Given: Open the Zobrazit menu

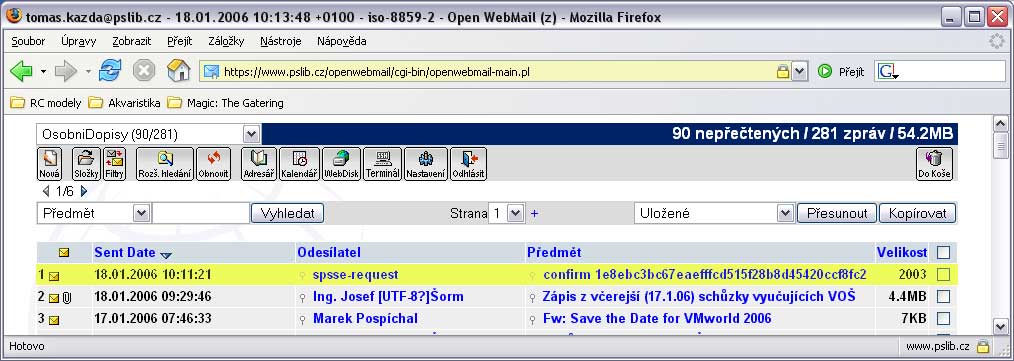Looking at the screenshot, I should pos(131,41).
